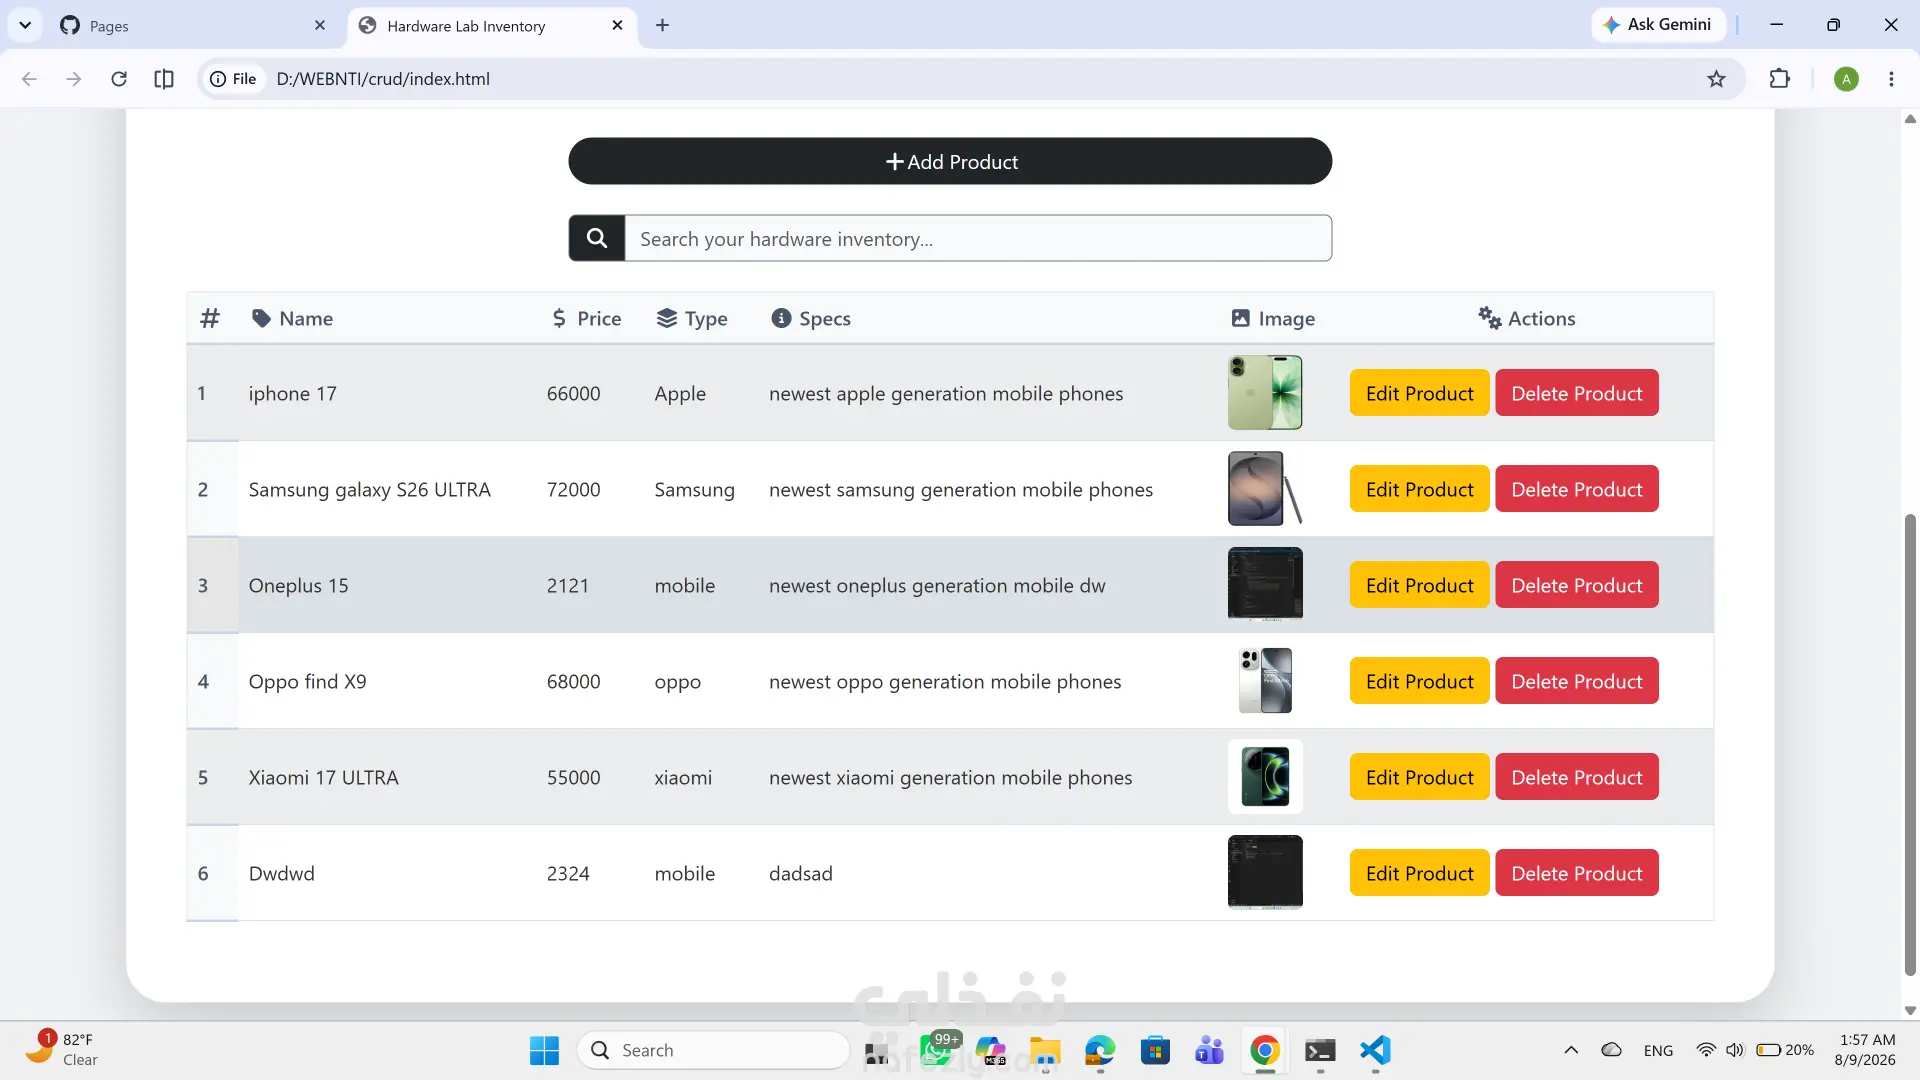Close the Hardware Lab Inventory tab
Image resolution: width=1920 pixels, height=1080 pixels.
pos(617,25)
